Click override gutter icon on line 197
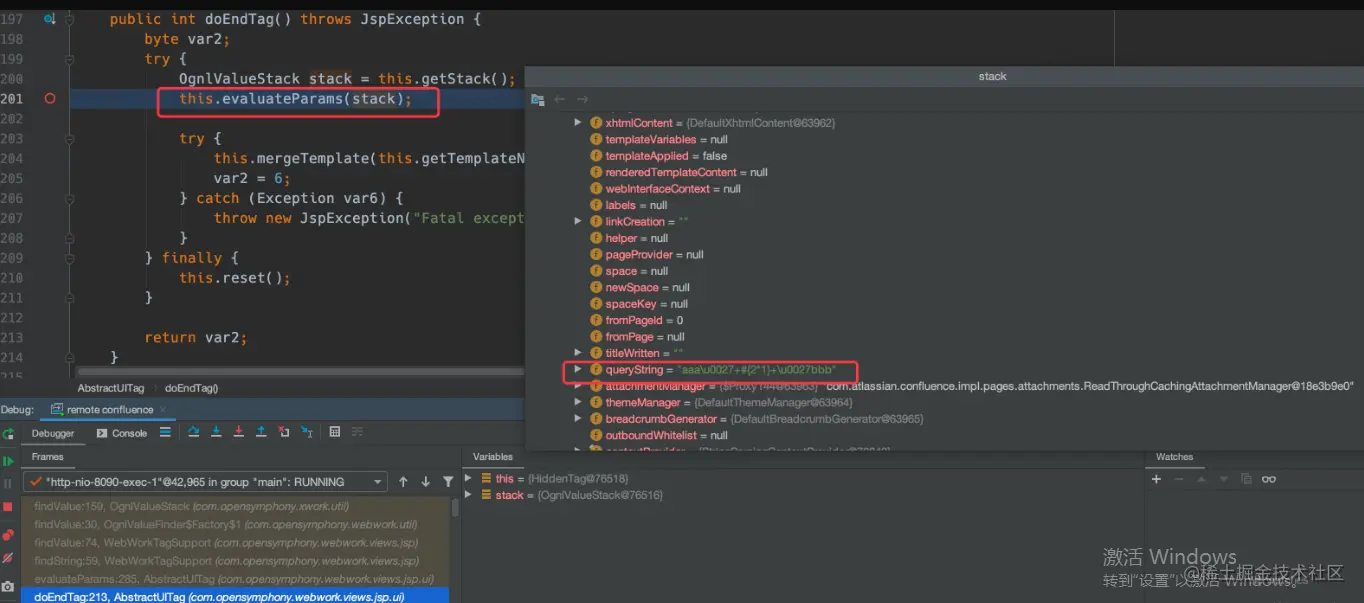 tap(49, 19)
